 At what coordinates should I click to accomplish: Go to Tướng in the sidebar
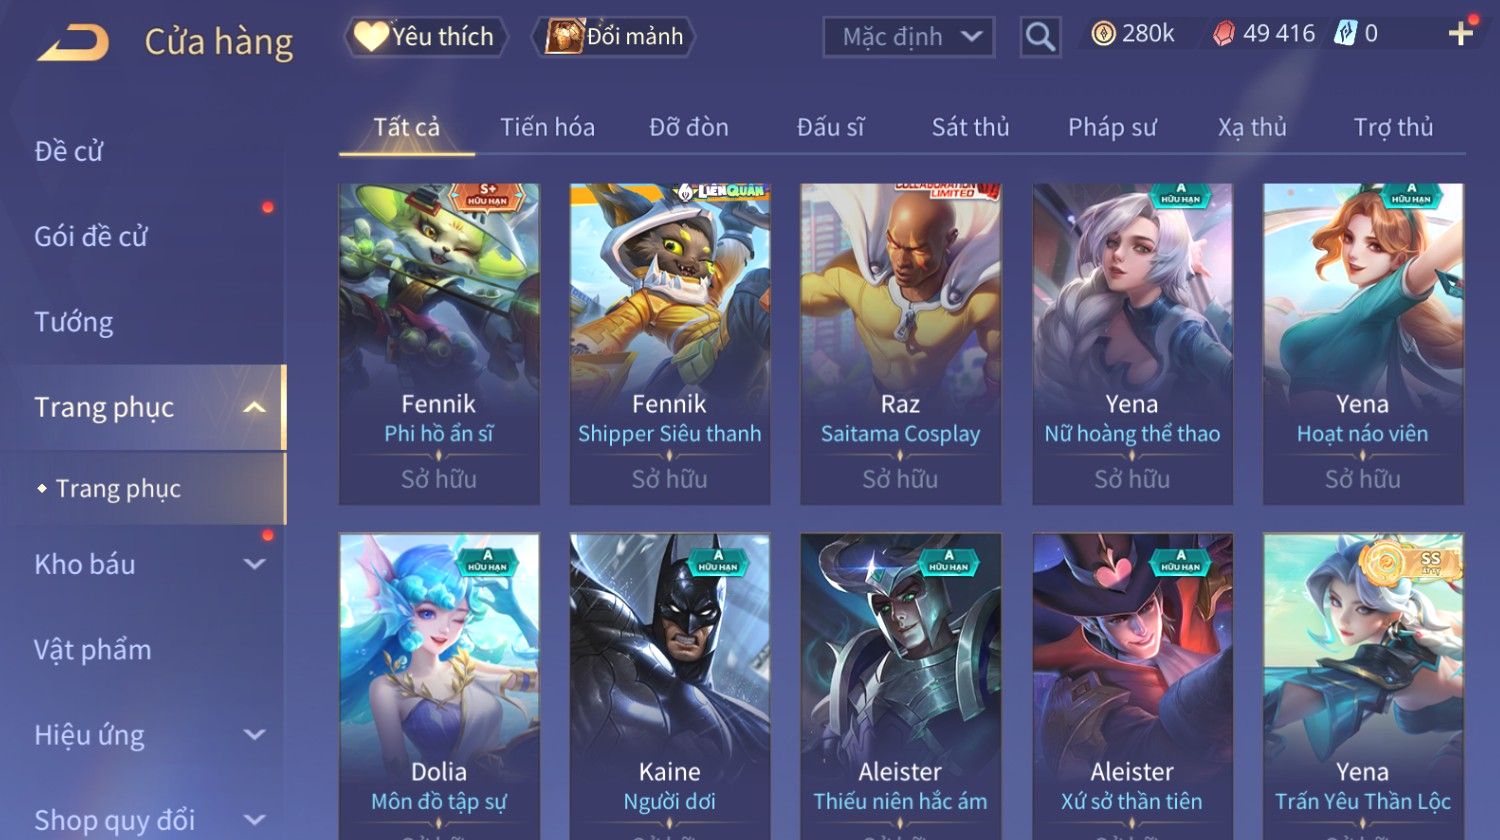point(74,322)
